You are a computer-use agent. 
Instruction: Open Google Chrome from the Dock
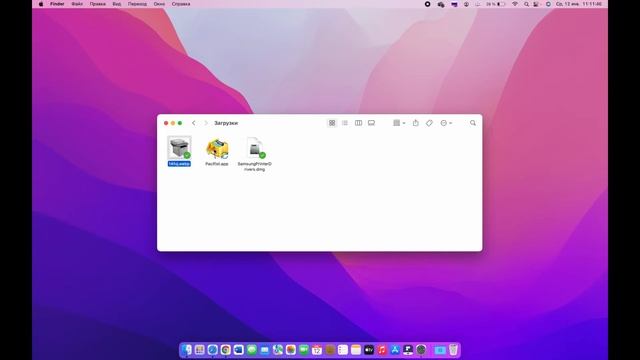point(226,350)
